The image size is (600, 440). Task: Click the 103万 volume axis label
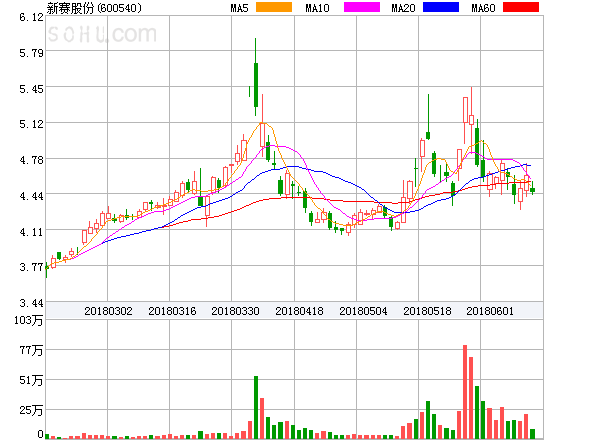[29, 320]
